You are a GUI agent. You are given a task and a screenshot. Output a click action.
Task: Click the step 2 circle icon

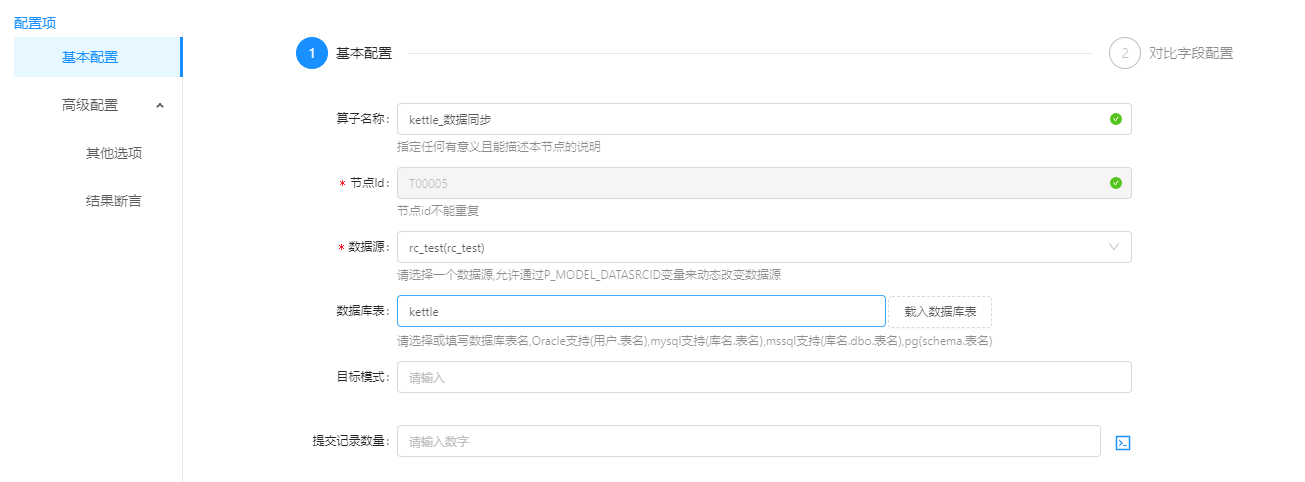click(x=1124, y=53)
